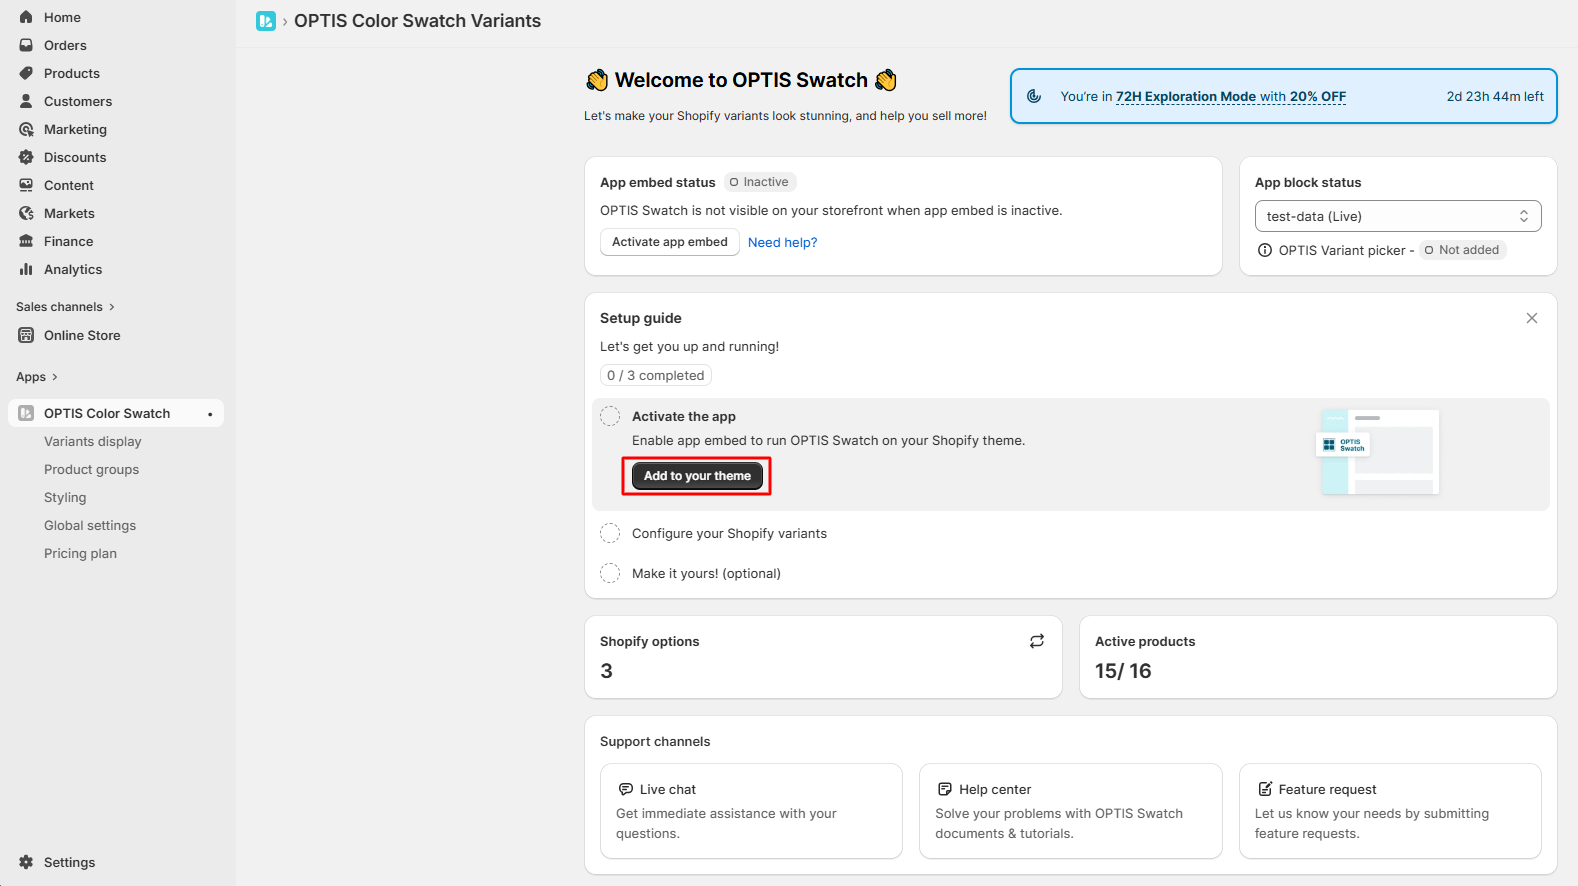Open the Live chat support card
Image resolution: width=1578 pixels, height=886 pixels.
751,811
